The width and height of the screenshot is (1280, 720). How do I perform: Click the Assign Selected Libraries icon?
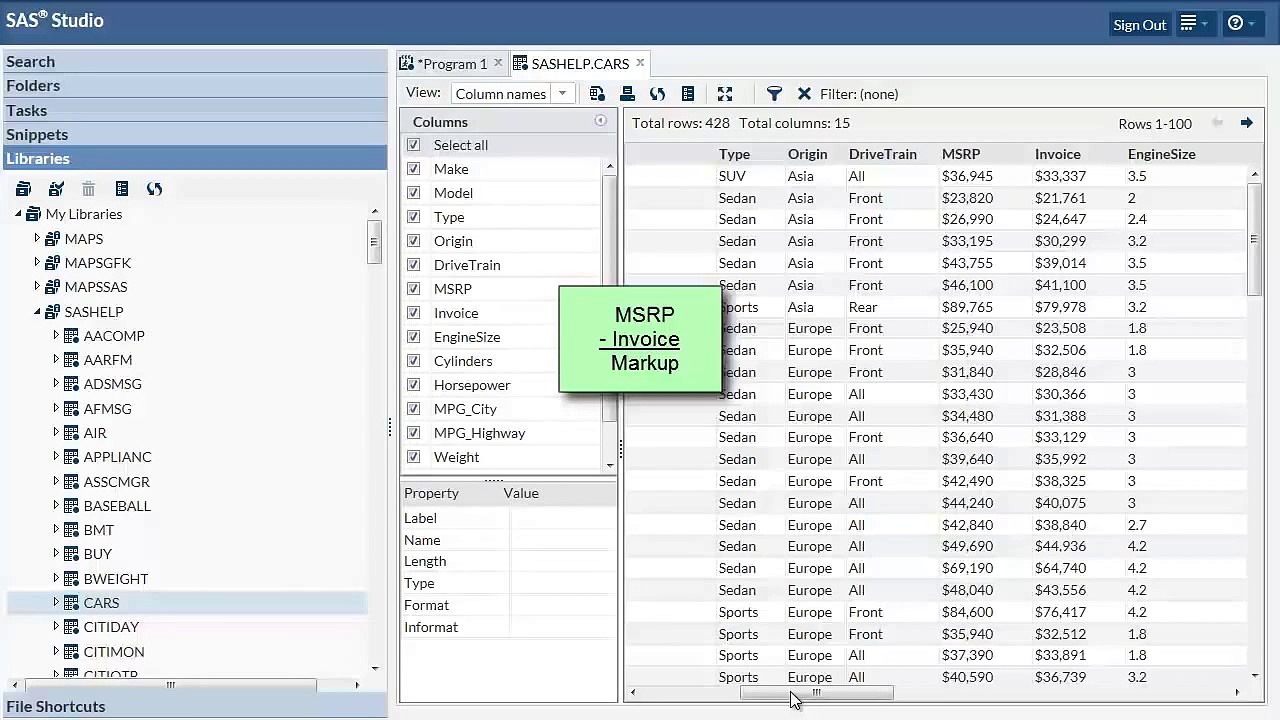[x=56, y=189]
